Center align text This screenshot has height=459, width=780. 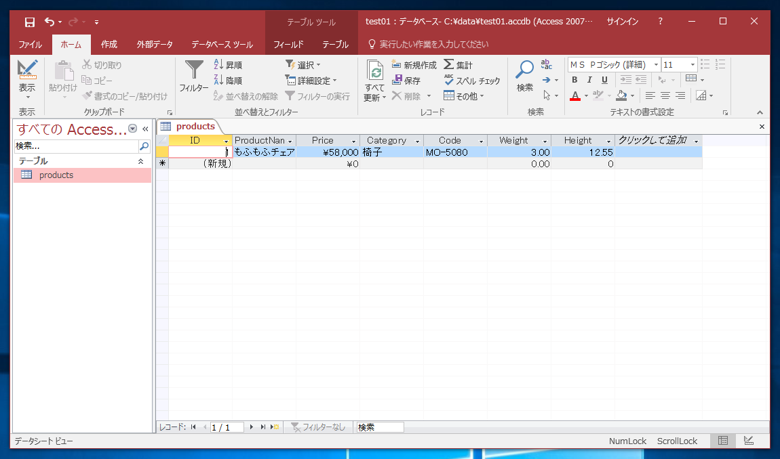point(665,95)
